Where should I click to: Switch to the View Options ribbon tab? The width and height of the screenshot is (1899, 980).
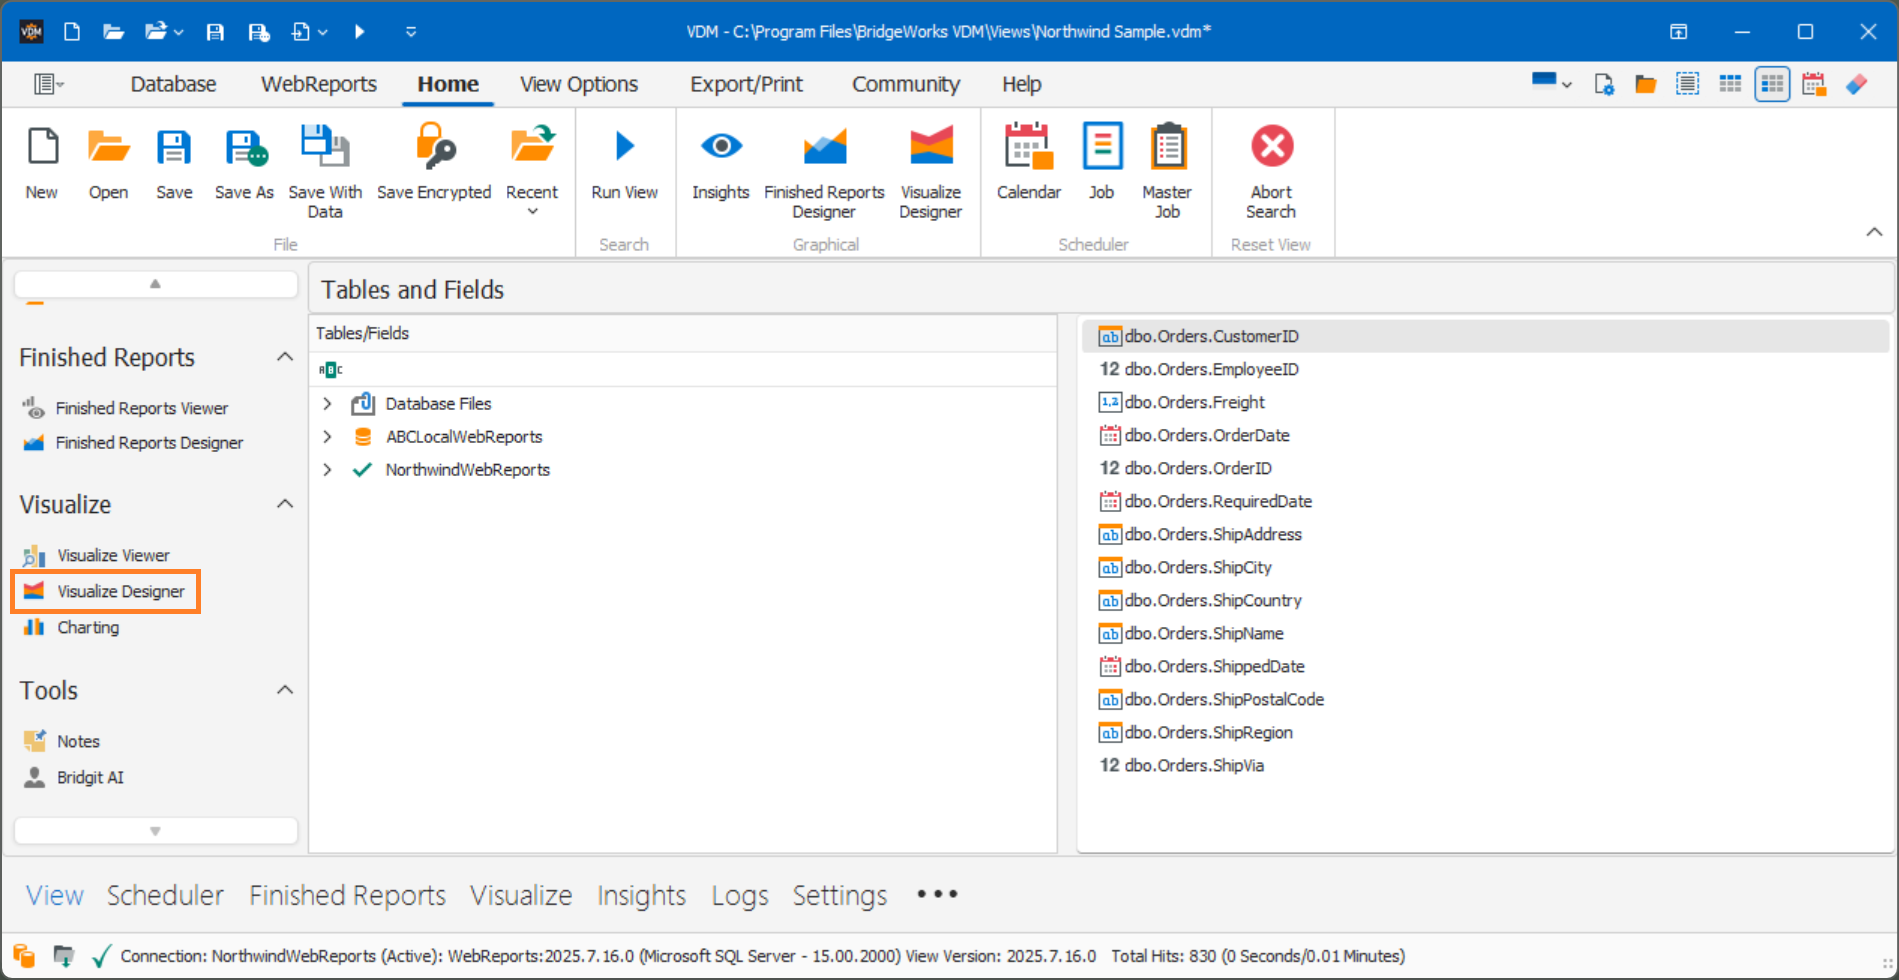click(x=578, y=84)
